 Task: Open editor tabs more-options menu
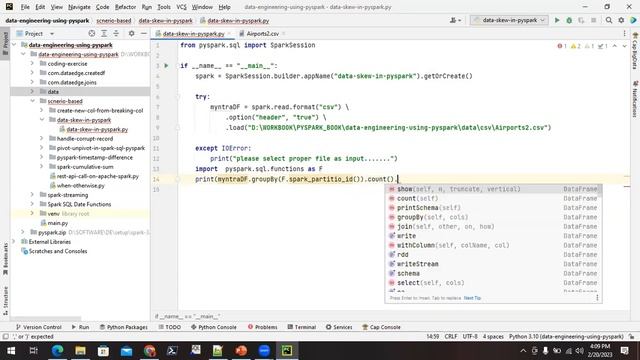[x=624, y=33]
